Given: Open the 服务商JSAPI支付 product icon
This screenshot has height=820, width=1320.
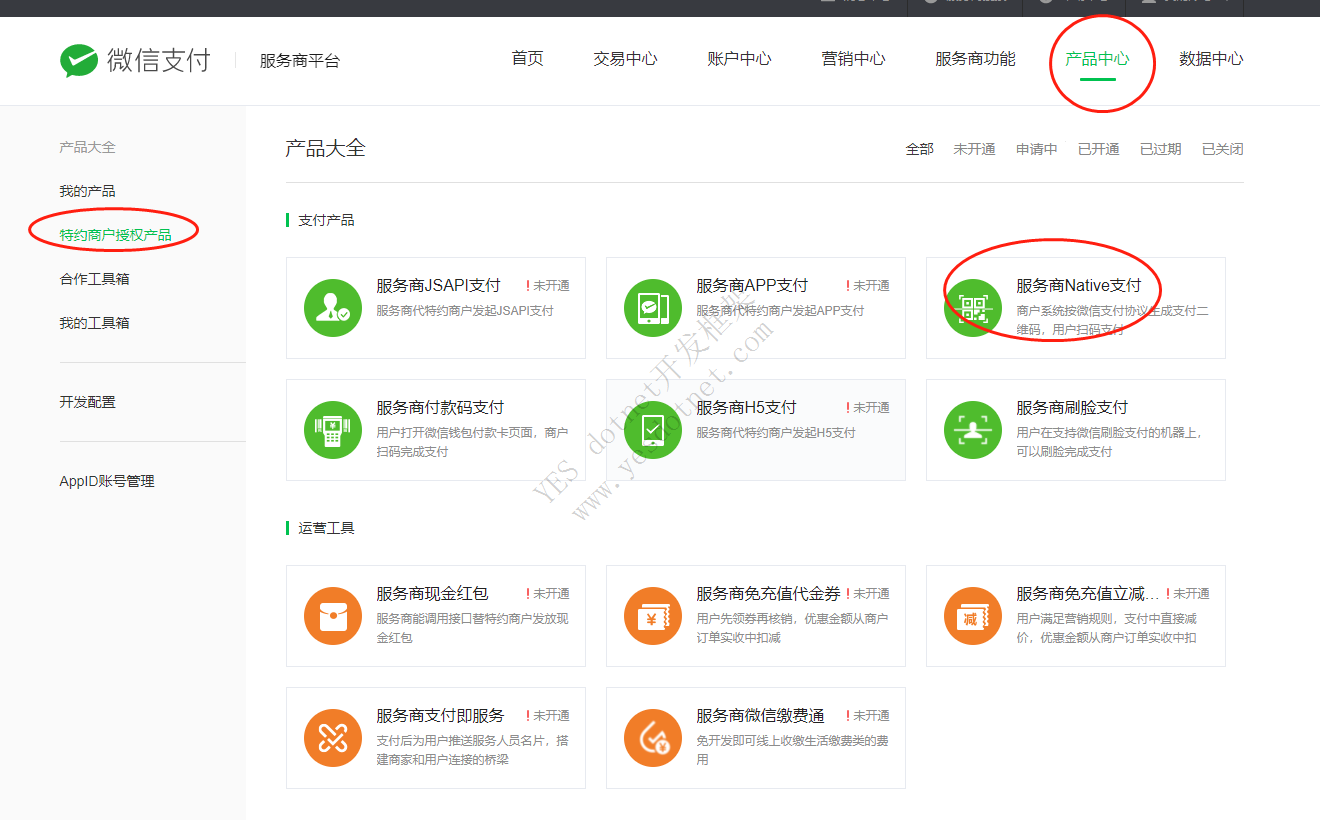Looking at the screenshot, I should (x=333, y=308).
